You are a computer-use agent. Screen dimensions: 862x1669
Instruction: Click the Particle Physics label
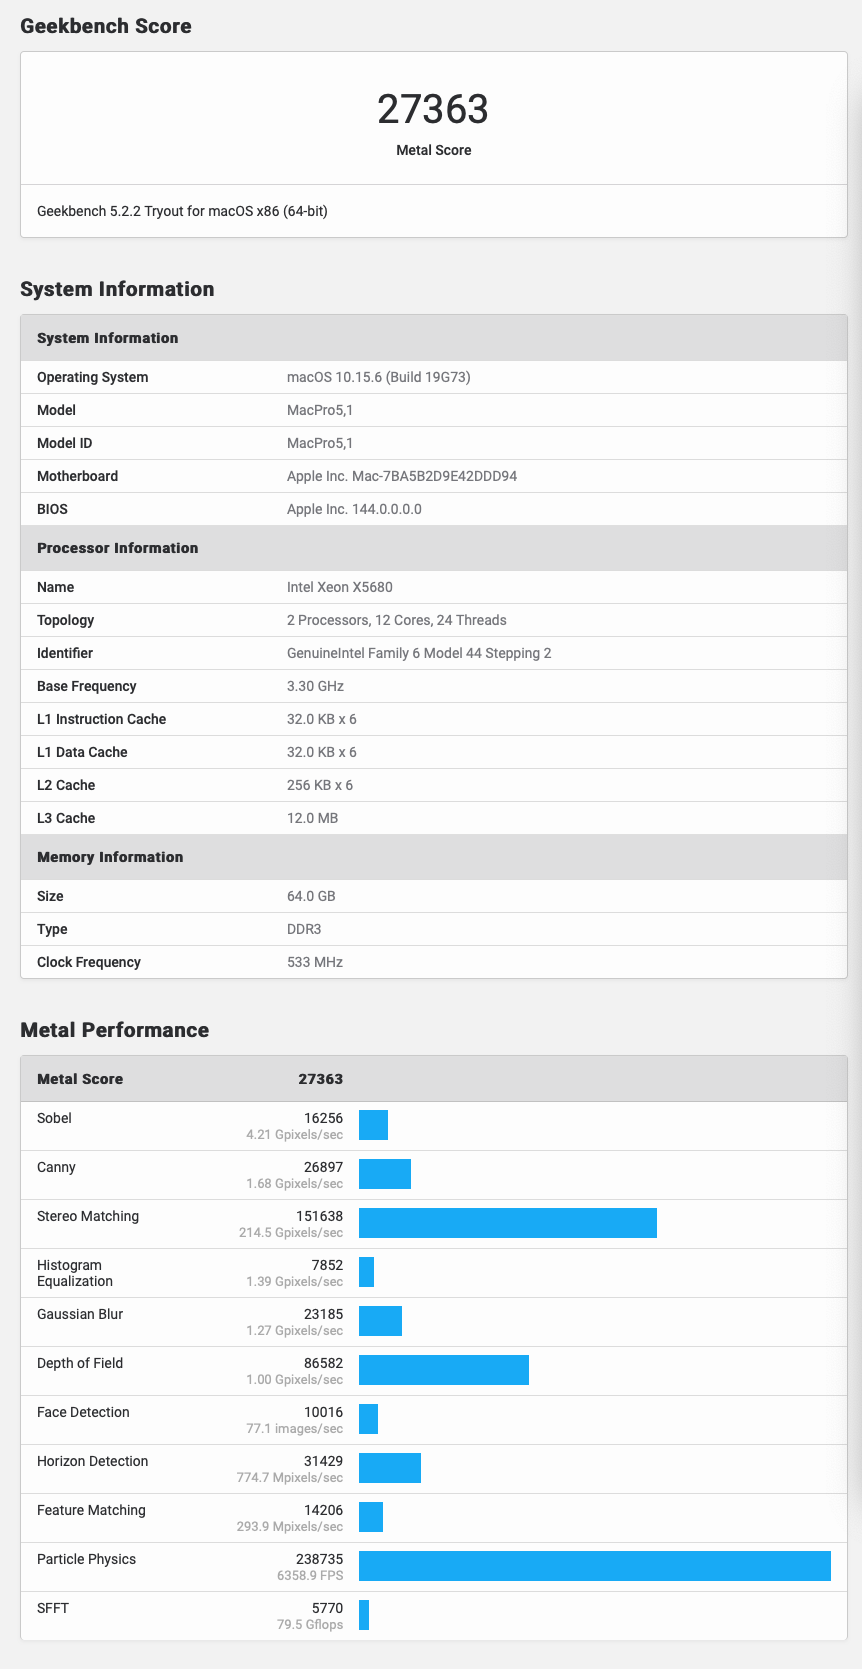tap(86, 1559)
